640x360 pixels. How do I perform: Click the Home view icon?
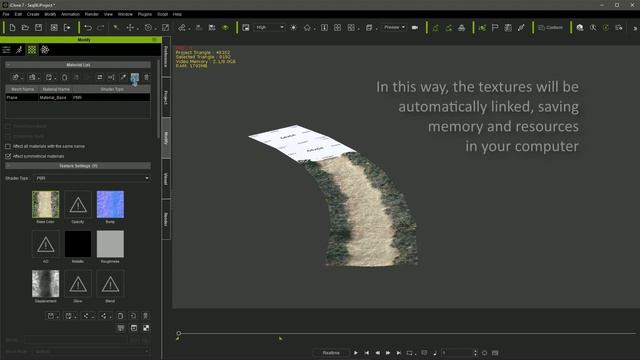point(307,27)
